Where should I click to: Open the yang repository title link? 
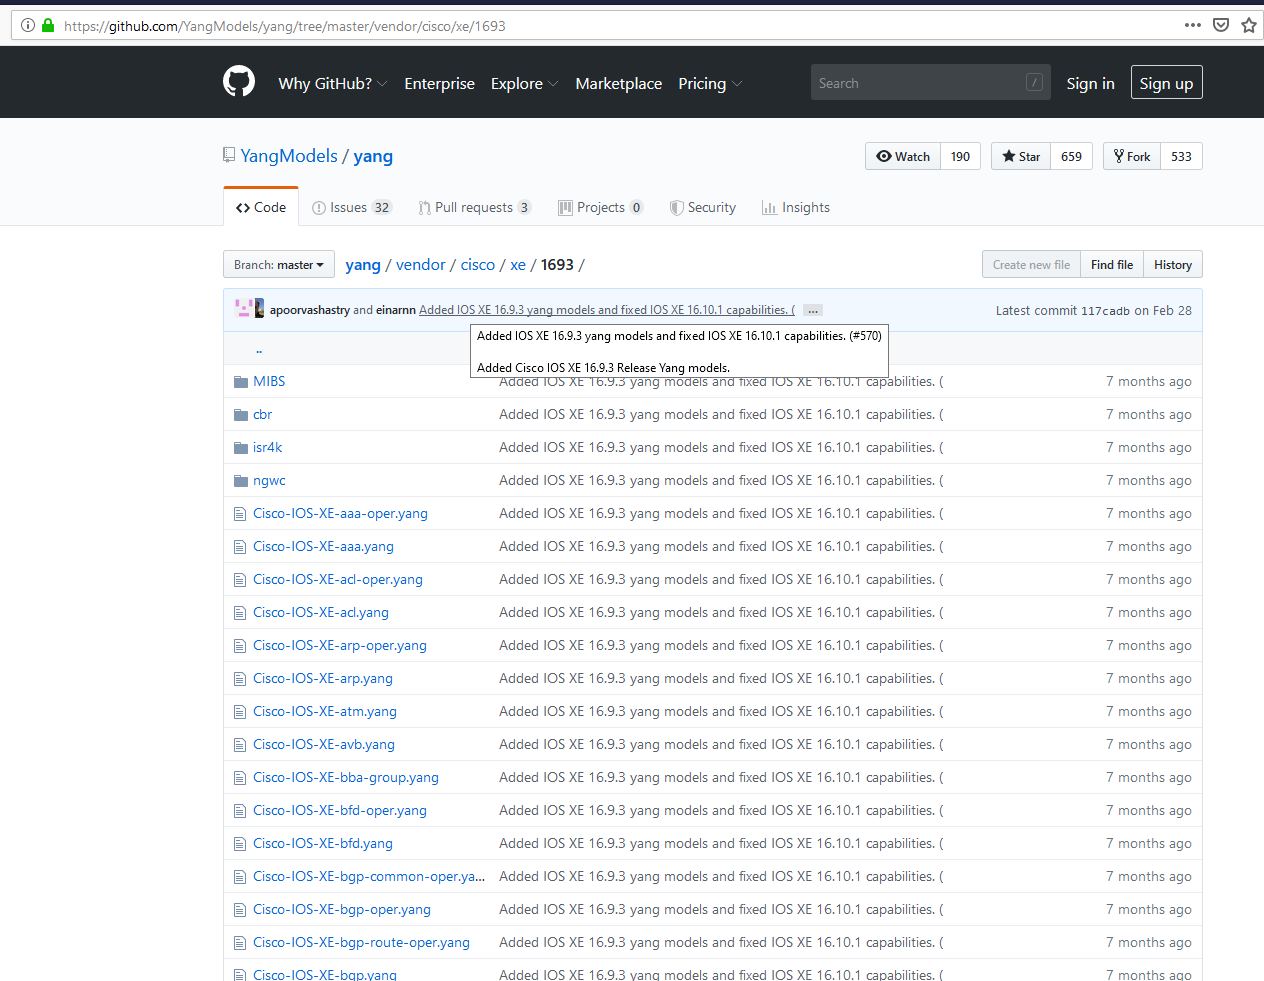[373, 156]
